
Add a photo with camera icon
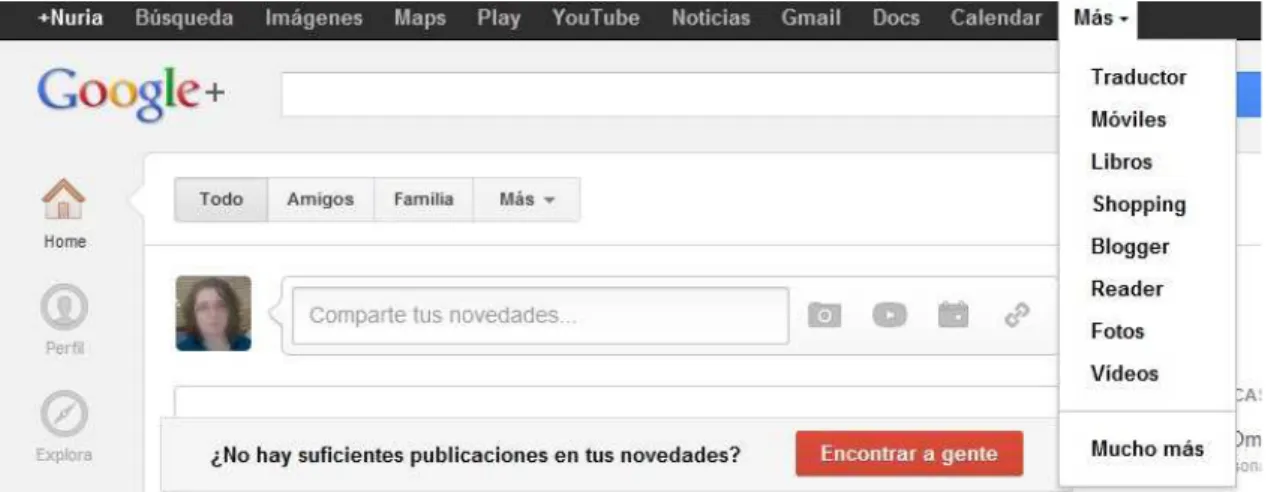[x=824, y=315]
